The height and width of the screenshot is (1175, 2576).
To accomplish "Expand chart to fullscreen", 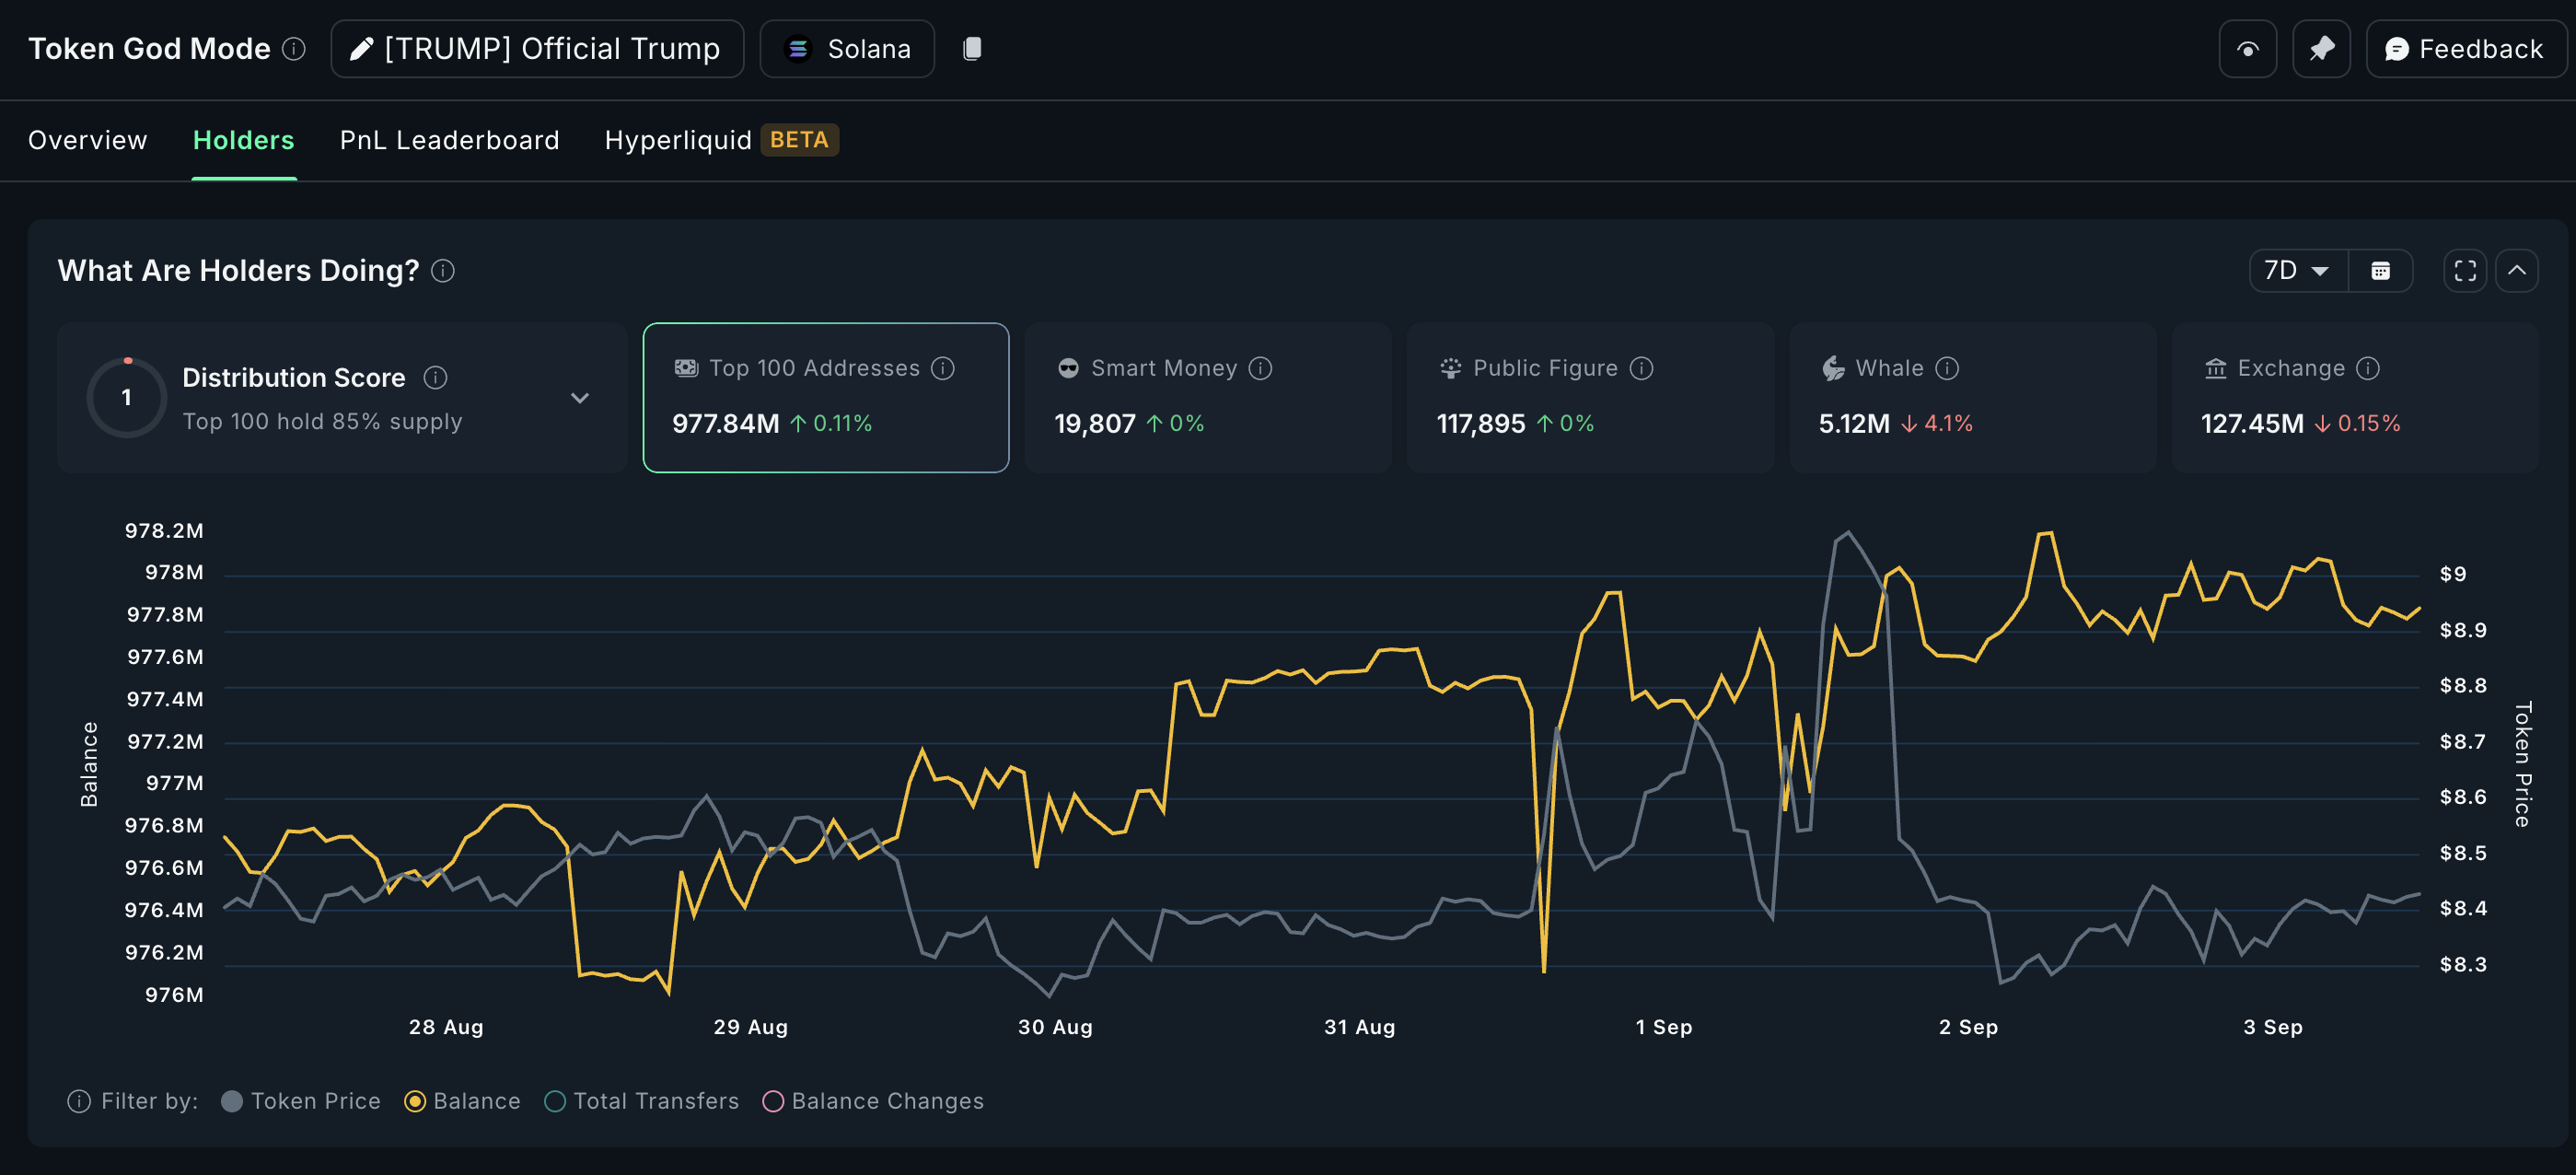I will (2465, 271).
